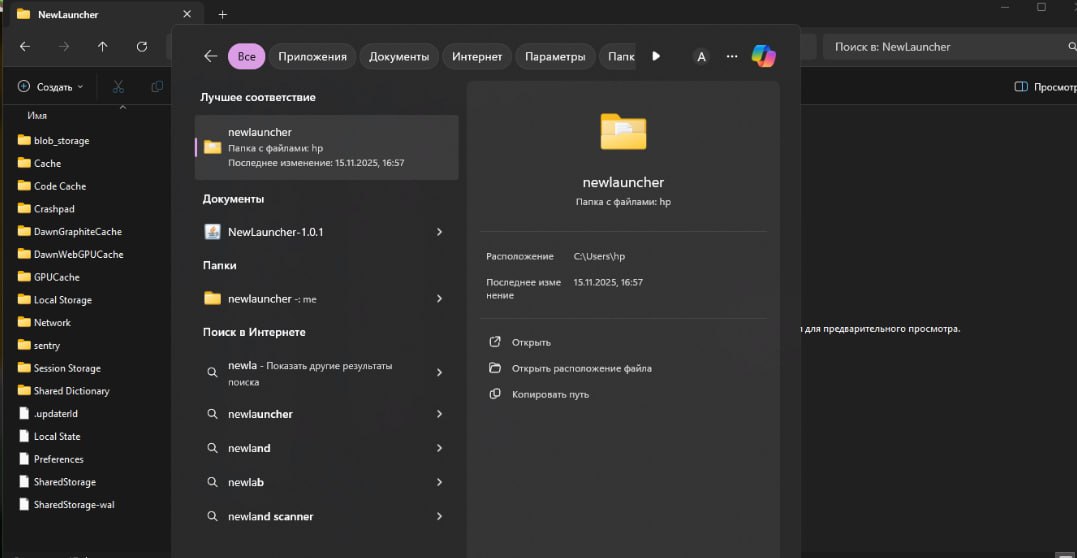Viewport: 1077px width, 558px height.
Task: Click Открыть to open the folder
Action: (530, 342)
